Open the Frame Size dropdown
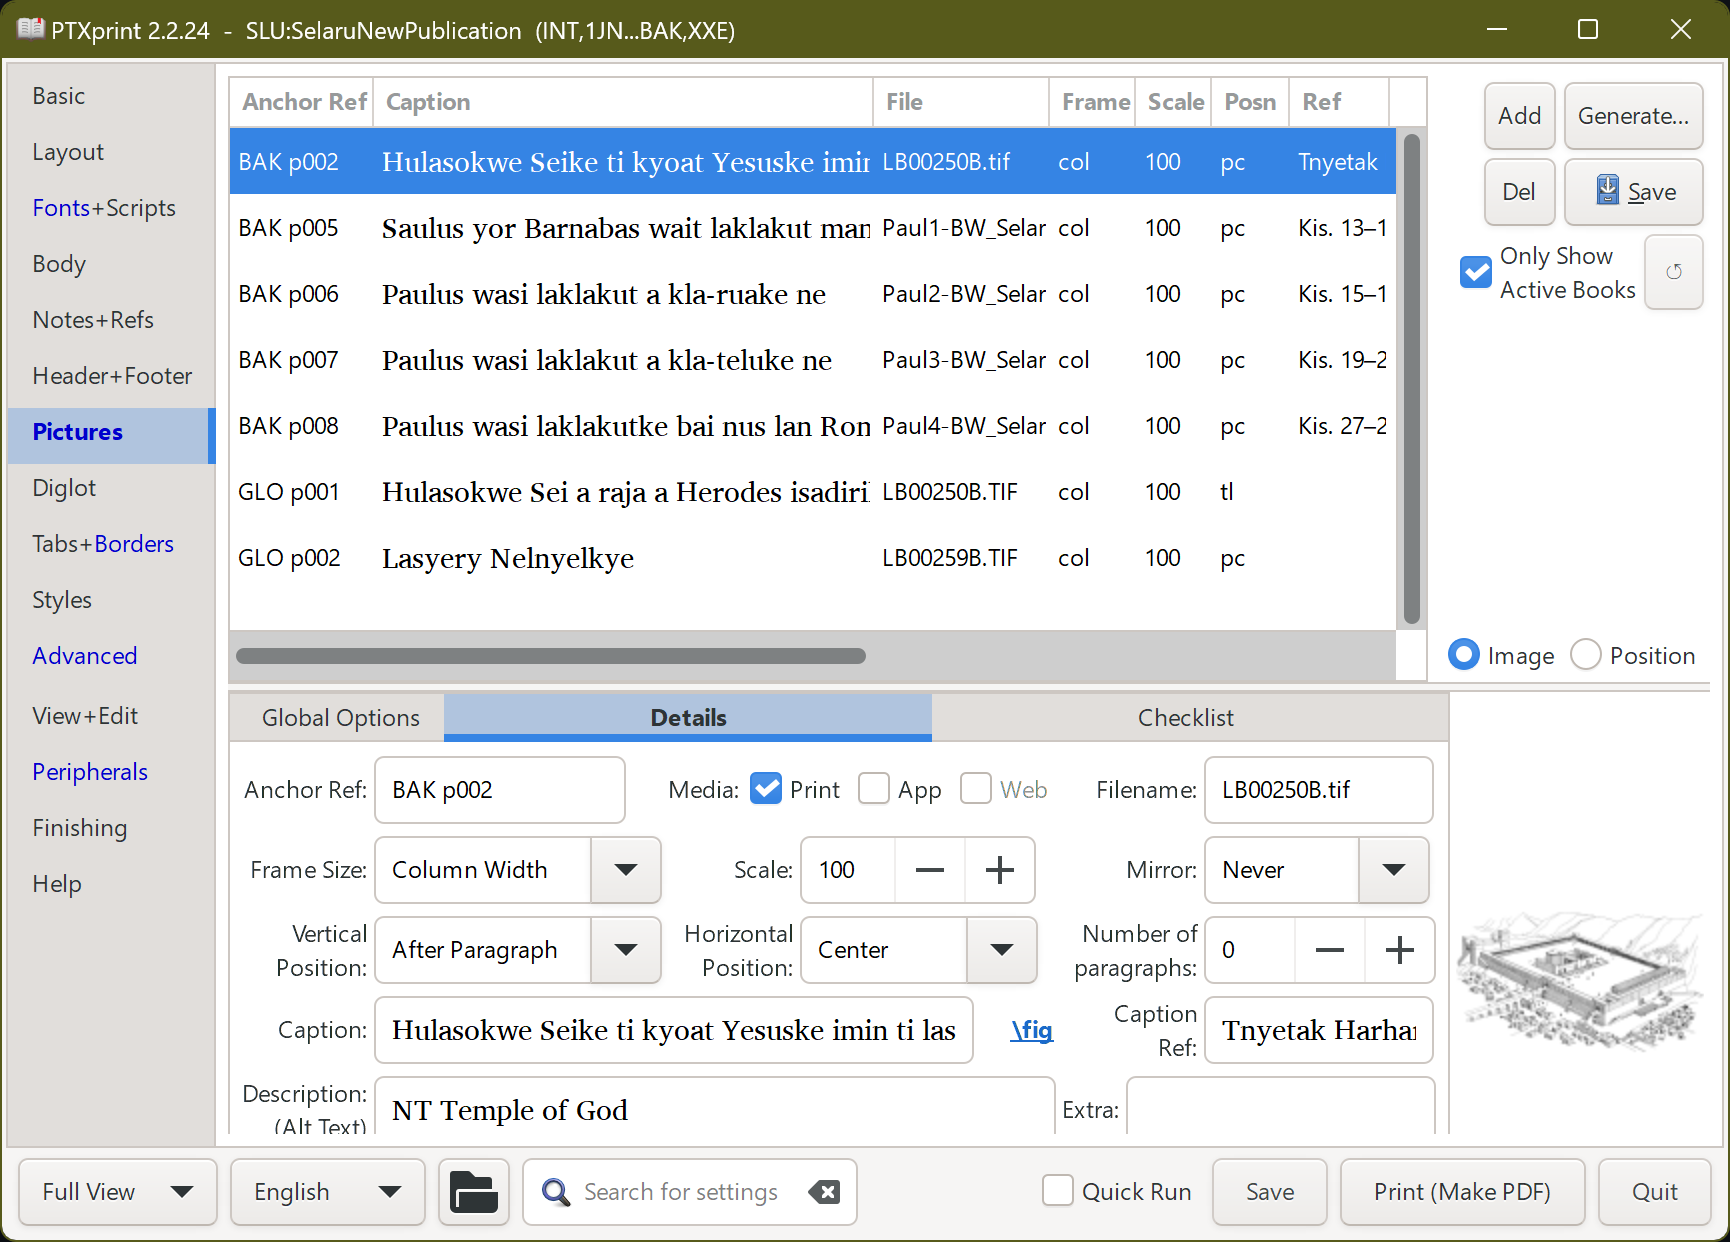The height and width of the screenshot is (1242, 1730). point(626,870)
